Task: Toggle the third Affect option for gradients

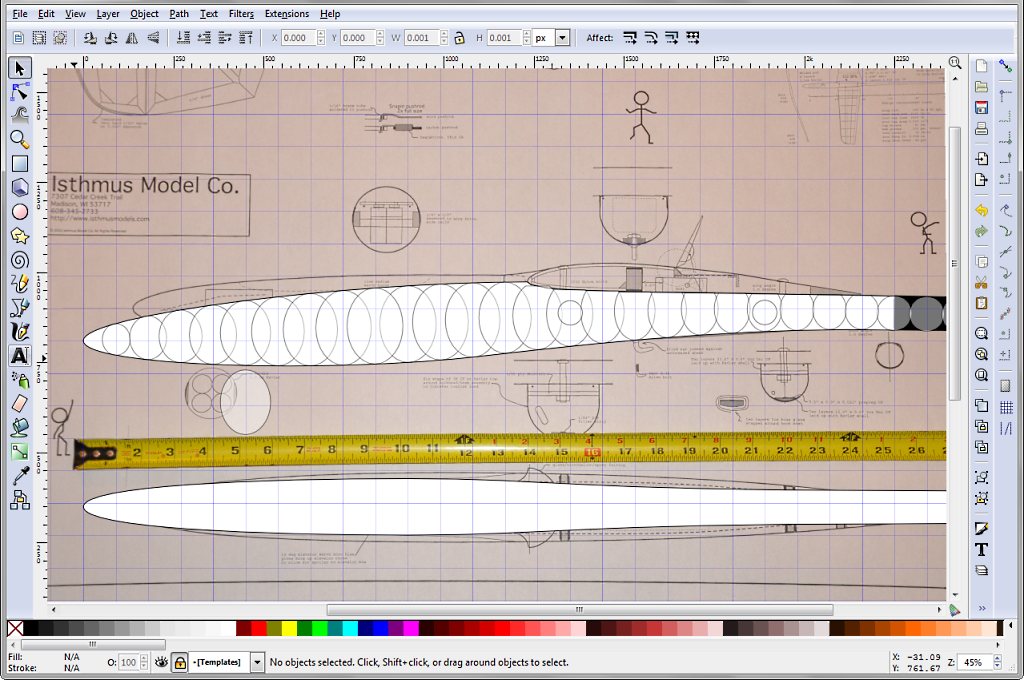Action: (671, 38)
